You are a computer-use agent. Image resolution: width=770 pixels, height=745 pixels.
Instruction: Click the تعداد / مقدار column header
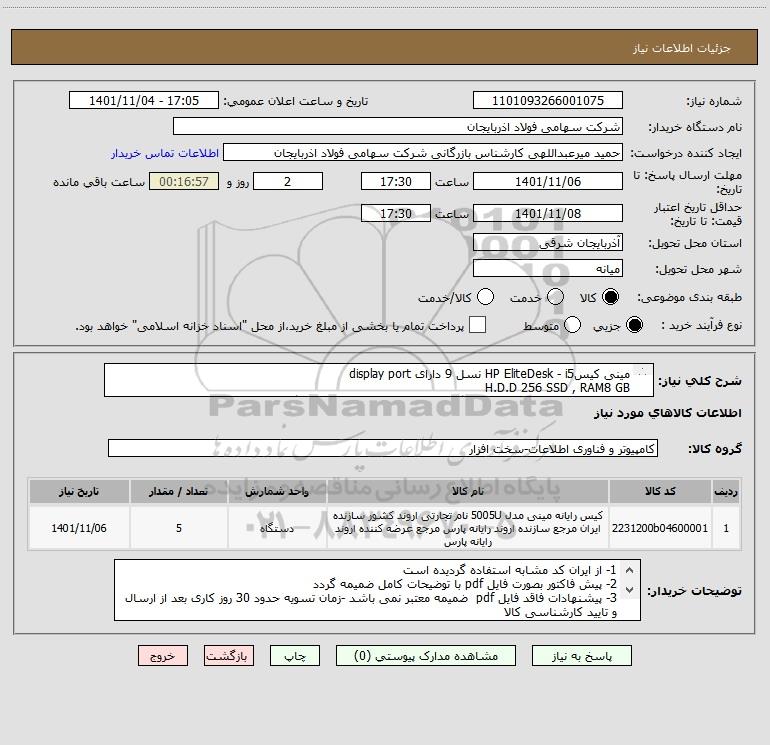(x=179, y=492)
